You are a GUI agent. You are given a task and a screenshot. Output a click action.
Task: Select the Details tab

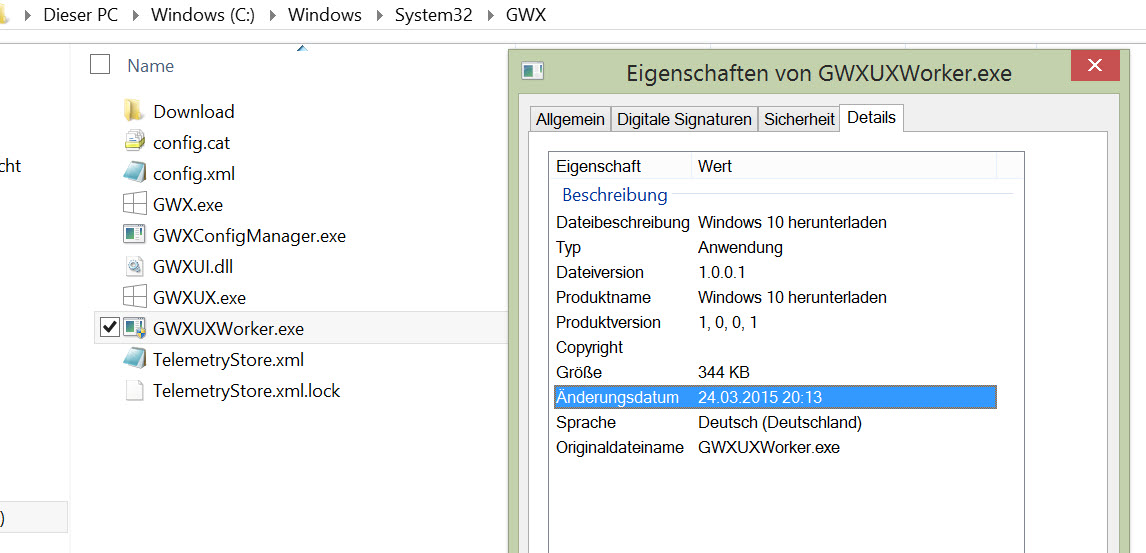click(x=871, y=118)
